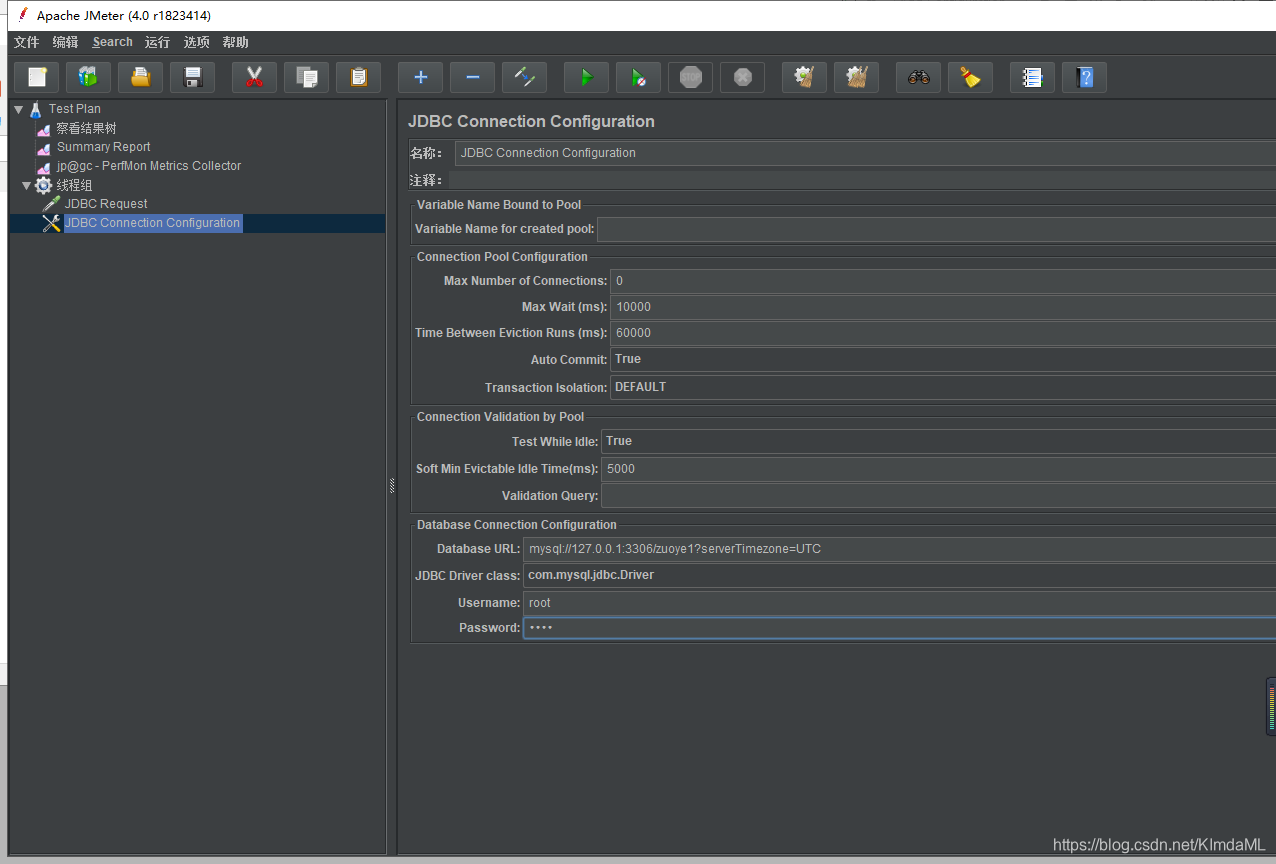The image size is (1276, 864).
Task: Click the JDBC Driver class field
Action: pos(899,576)
